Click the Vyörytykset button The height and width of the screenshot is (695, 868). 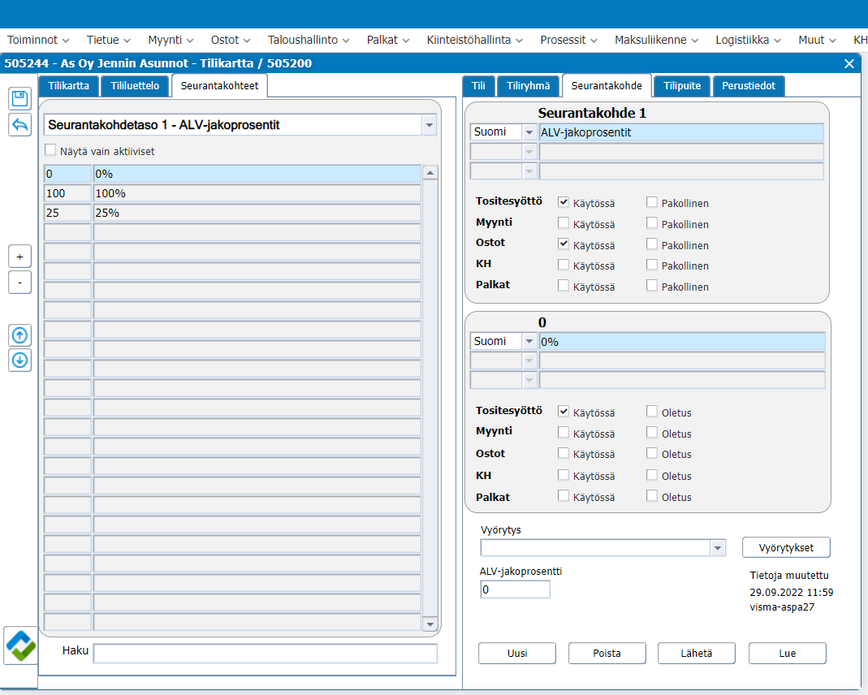[786, 548]
